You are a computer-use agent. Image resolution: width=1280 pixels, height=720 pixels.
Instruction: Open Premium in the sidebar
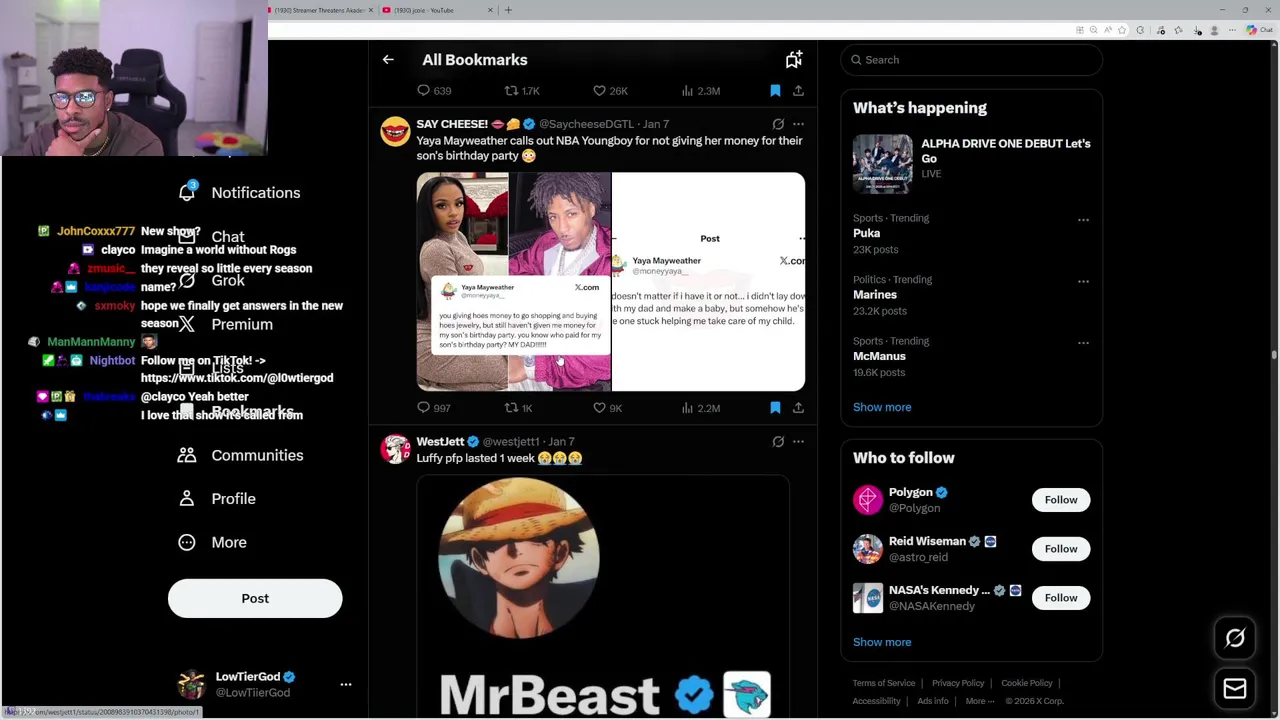(226, 324)
